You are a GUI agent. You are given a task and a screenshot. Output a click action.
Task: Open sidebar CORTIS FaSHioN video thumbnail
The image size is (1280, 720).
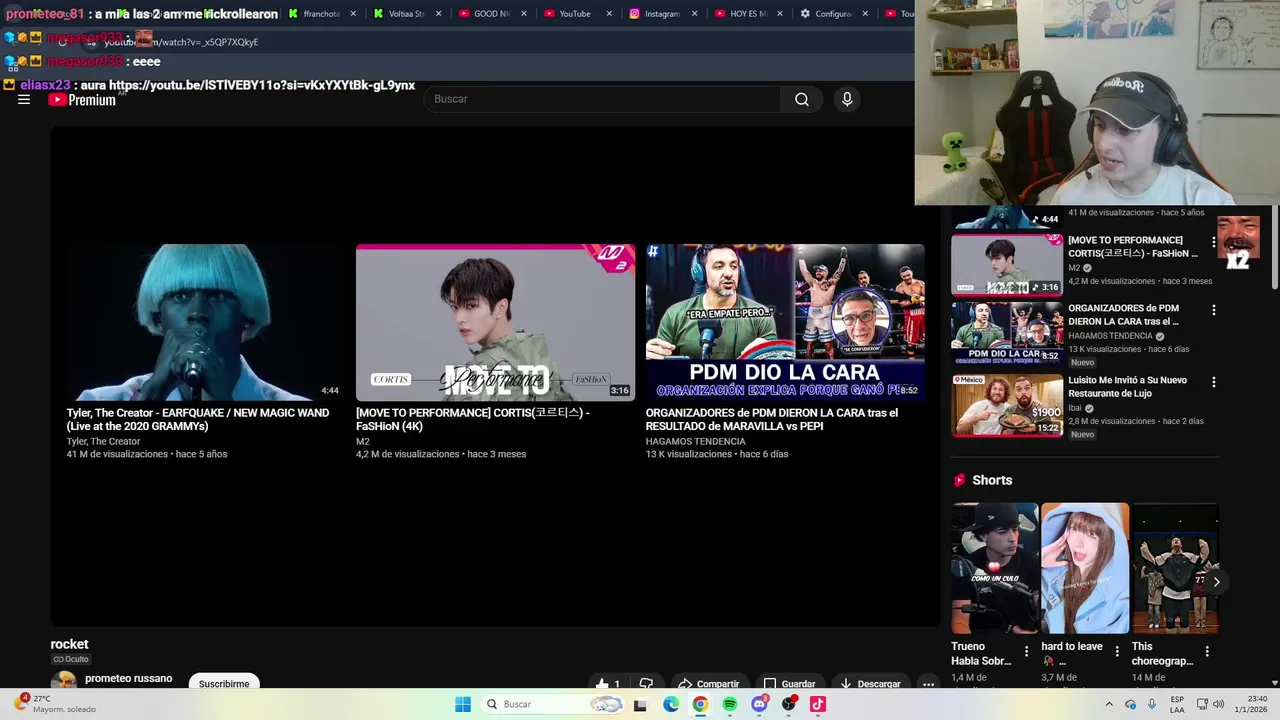(1007, 265)
